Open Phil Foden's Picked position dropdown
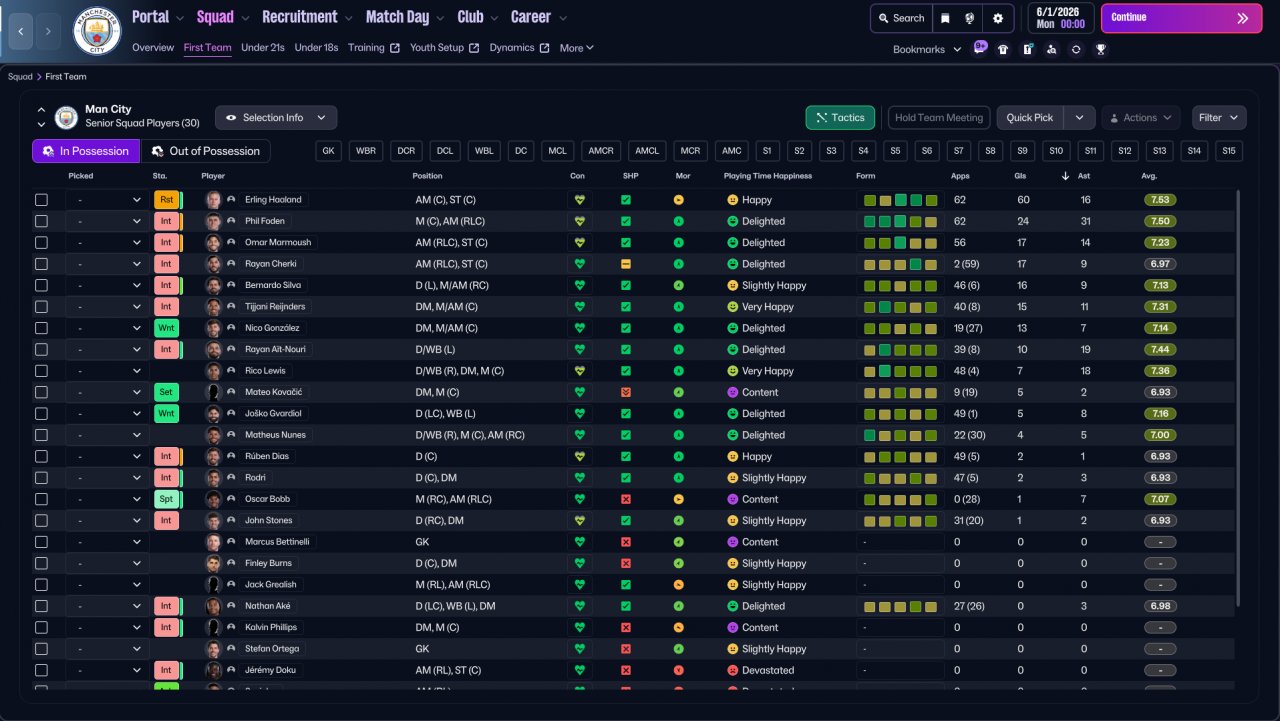Image resolution: width=1280 pixels, height=721 pixels. tap(107, 221)
